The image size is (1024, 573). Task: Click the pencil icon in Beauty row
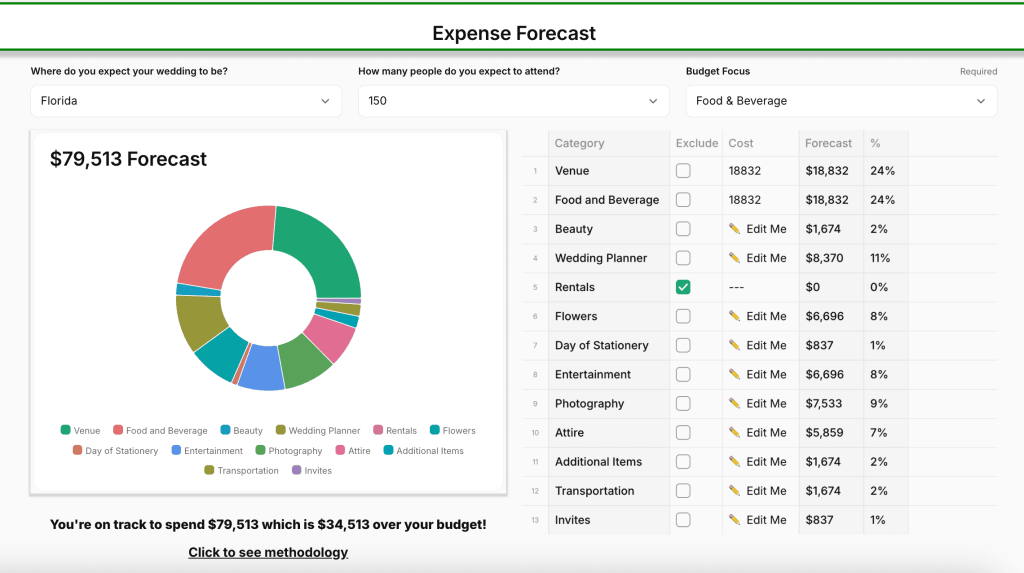click(735, 229)
